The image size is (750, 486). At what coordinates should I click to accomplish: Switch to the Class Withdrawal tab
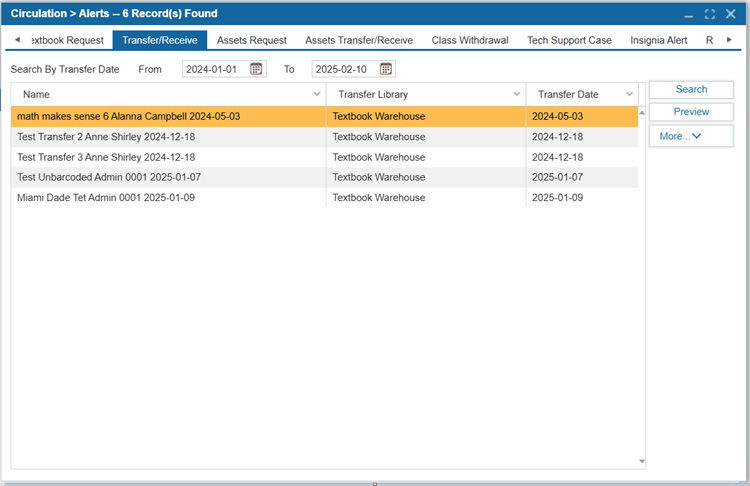pos(470,41)
